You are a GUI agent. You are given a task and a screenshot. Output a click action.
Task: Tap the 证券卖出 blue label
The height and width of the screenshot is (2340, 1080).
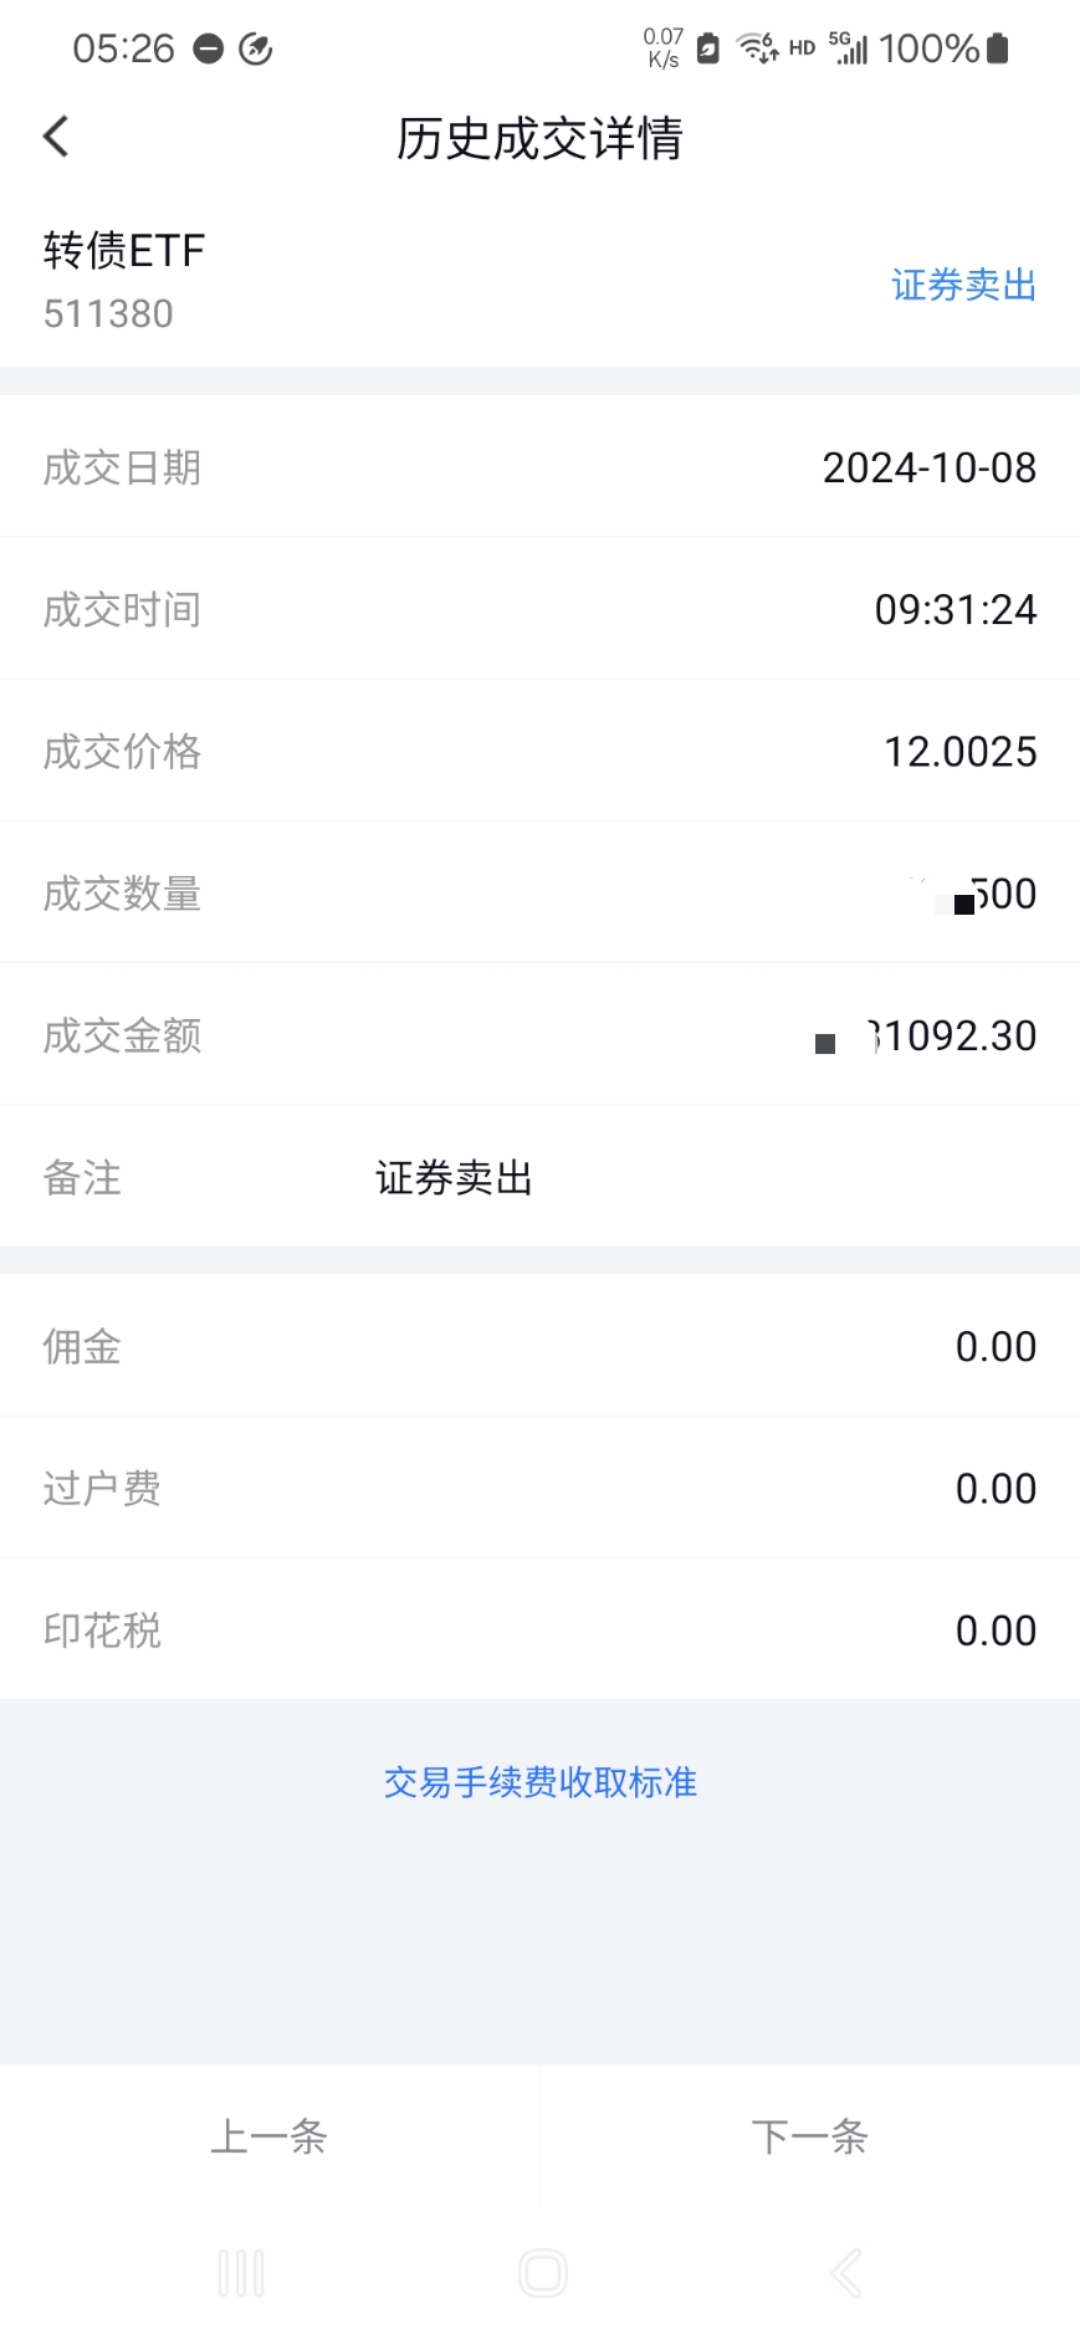(963, 285)
